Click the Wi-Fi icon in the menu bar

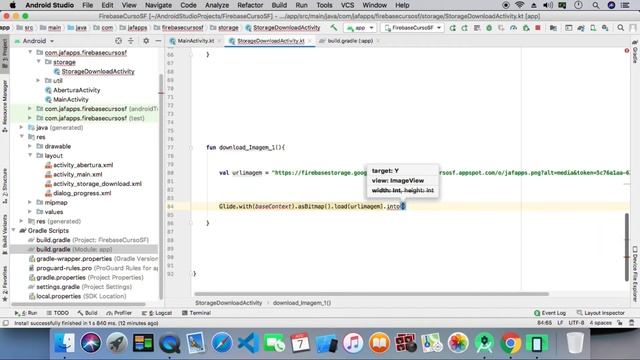coord(519,5)
